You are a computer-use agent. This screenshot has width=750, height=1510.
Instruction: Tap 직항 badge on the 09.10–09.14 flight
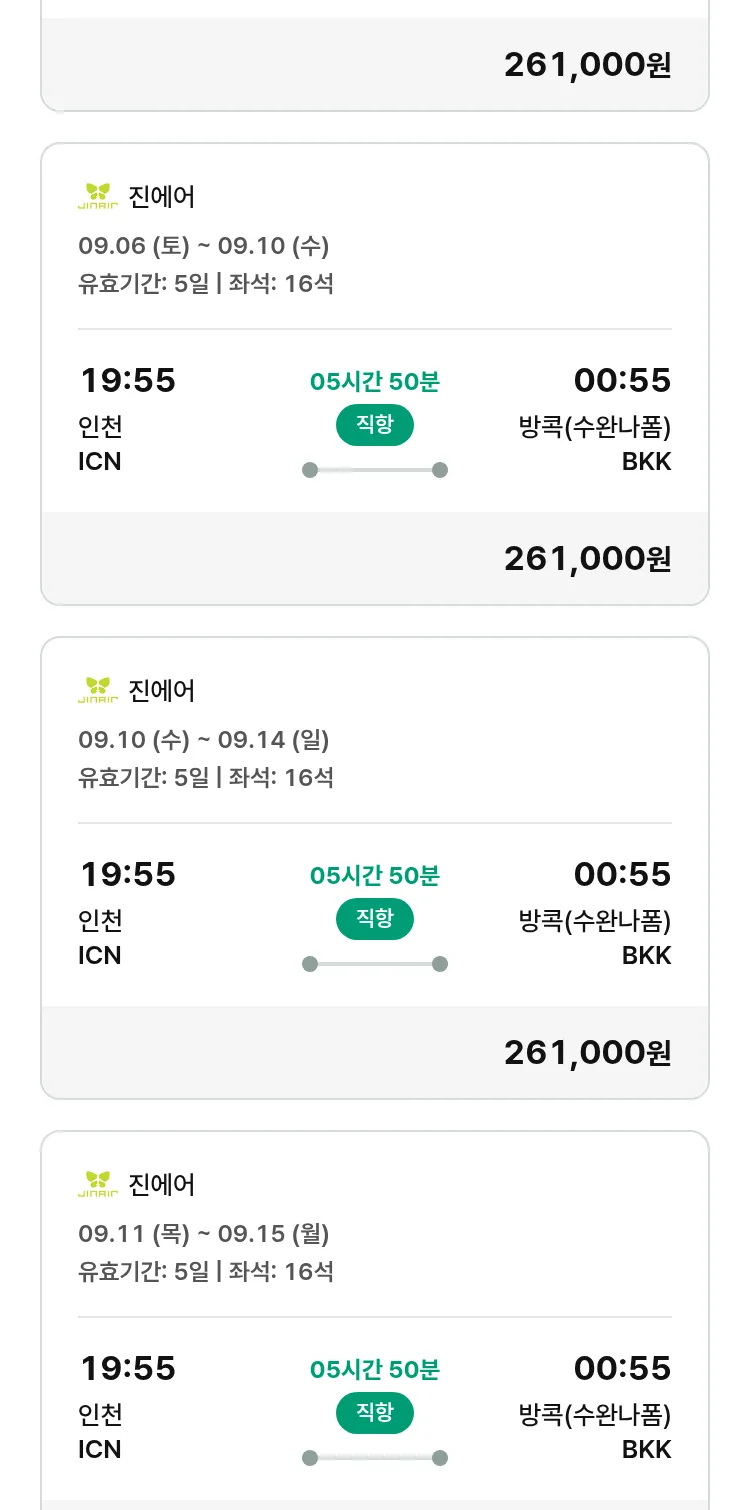click(375, 920)
